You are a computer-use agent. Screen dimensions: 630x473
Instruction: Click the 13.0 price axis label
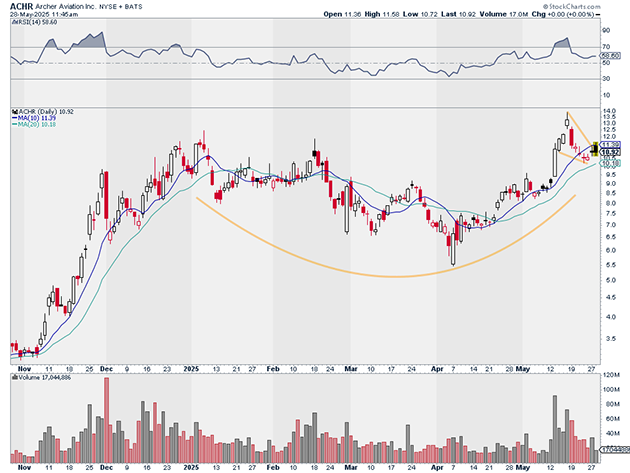[609, 123]
